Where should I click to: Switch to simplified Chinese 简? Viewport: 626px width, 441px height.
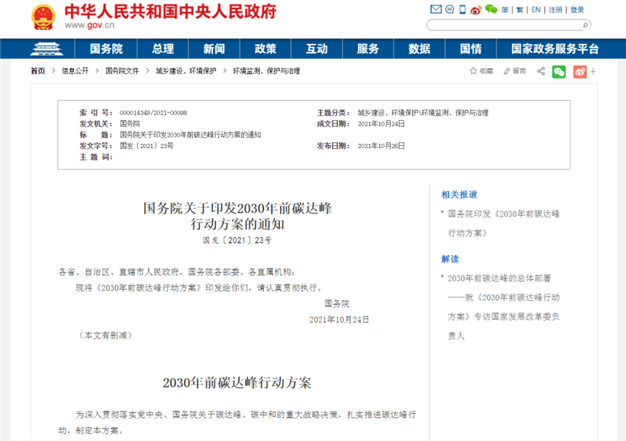tap(505, 10)
